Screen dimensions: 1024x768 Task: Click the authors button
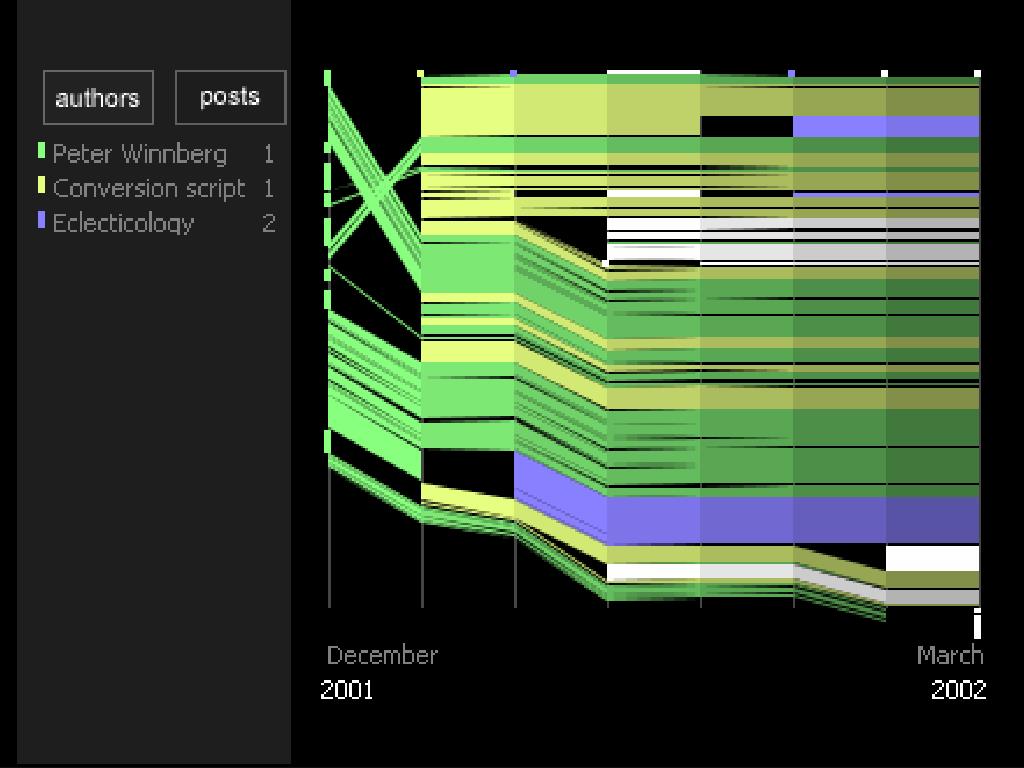98,98
